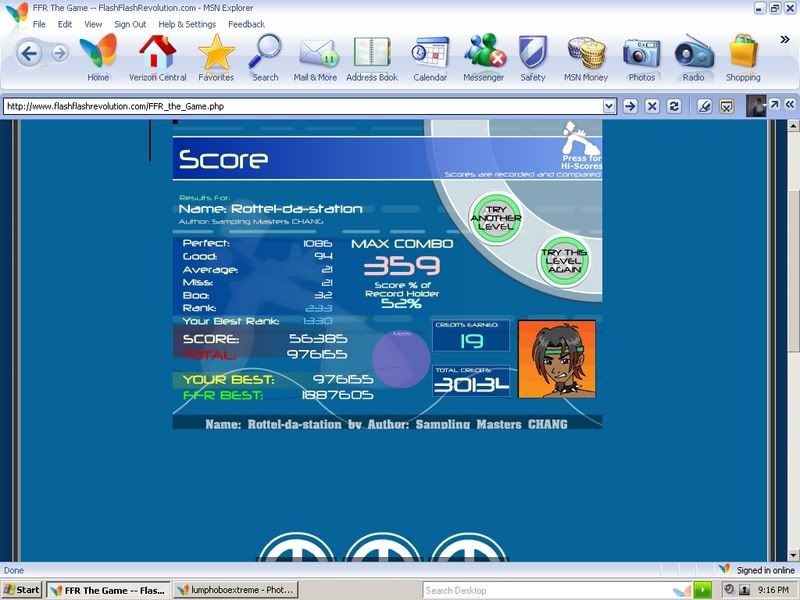Expand the address bar URL dropdown
The image size is (800, 600).
click(609, 106)
